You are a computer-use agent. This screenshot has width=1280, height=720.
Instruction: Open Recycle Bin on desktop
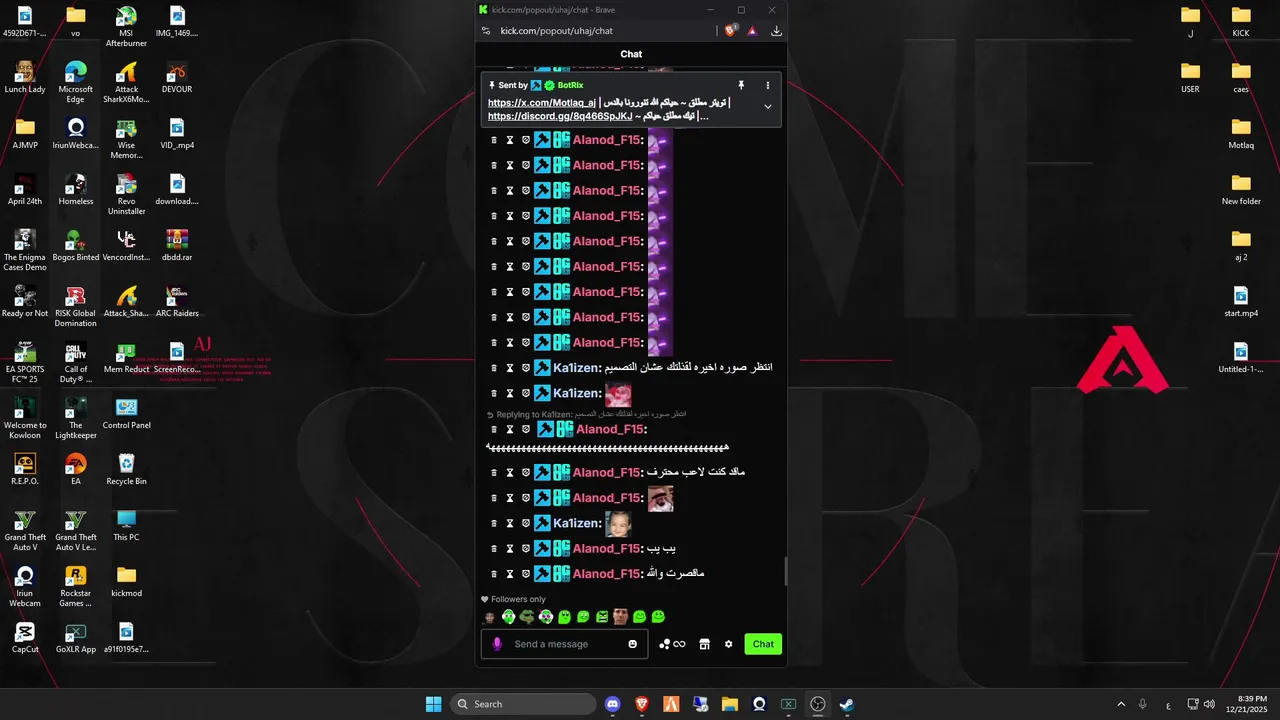coord(126,469)
